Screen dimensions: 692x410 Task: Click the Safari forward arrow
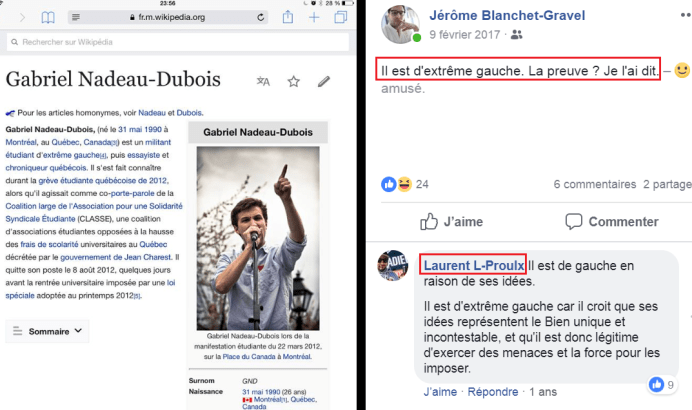pyautogui.click(x=24, y=17)
